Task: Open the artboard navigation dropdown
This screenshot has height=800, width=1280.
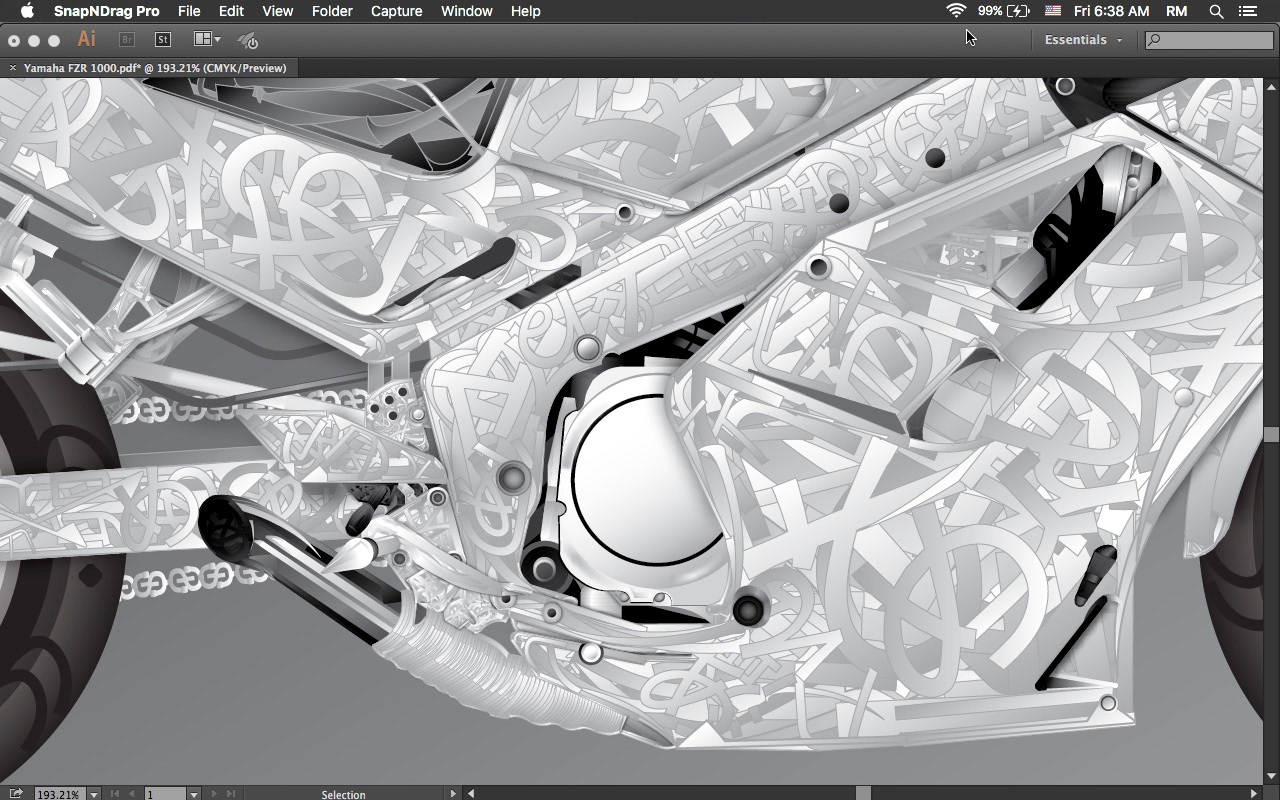Action: tap(194, 794)
